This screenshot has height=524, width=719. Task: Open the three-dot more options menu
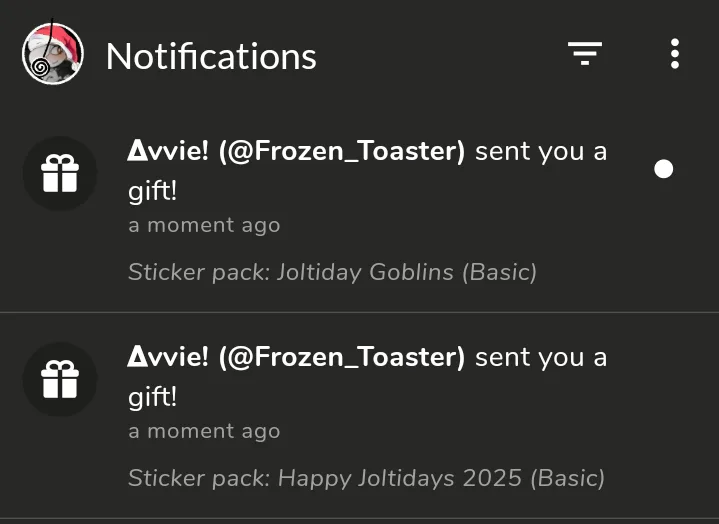[675, 54]
